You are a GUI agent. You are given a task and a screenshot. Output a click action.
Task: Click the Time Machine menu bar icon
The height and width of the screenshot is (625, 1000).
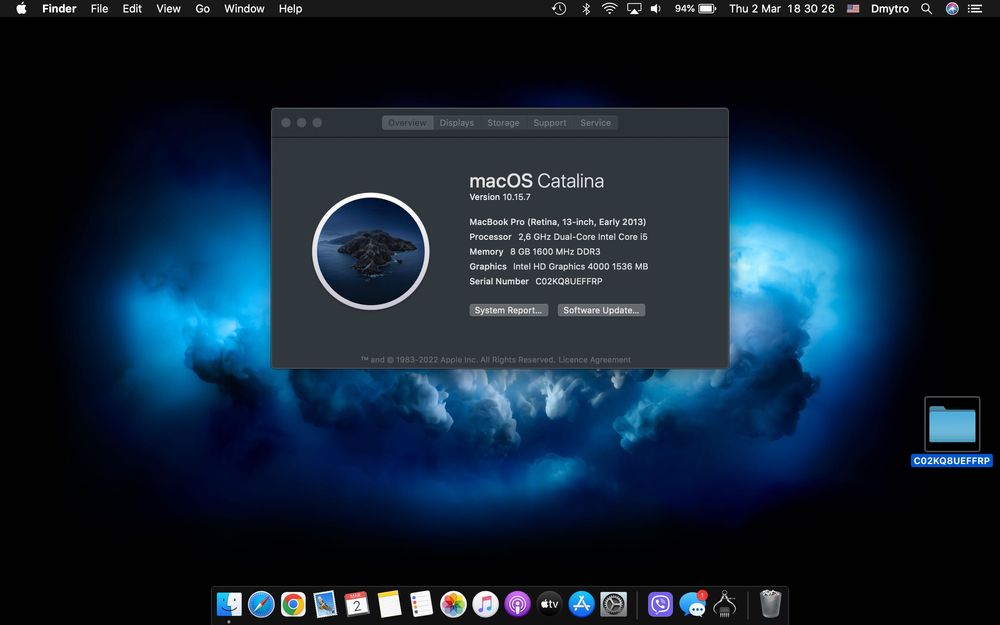(x=559, y=8)
